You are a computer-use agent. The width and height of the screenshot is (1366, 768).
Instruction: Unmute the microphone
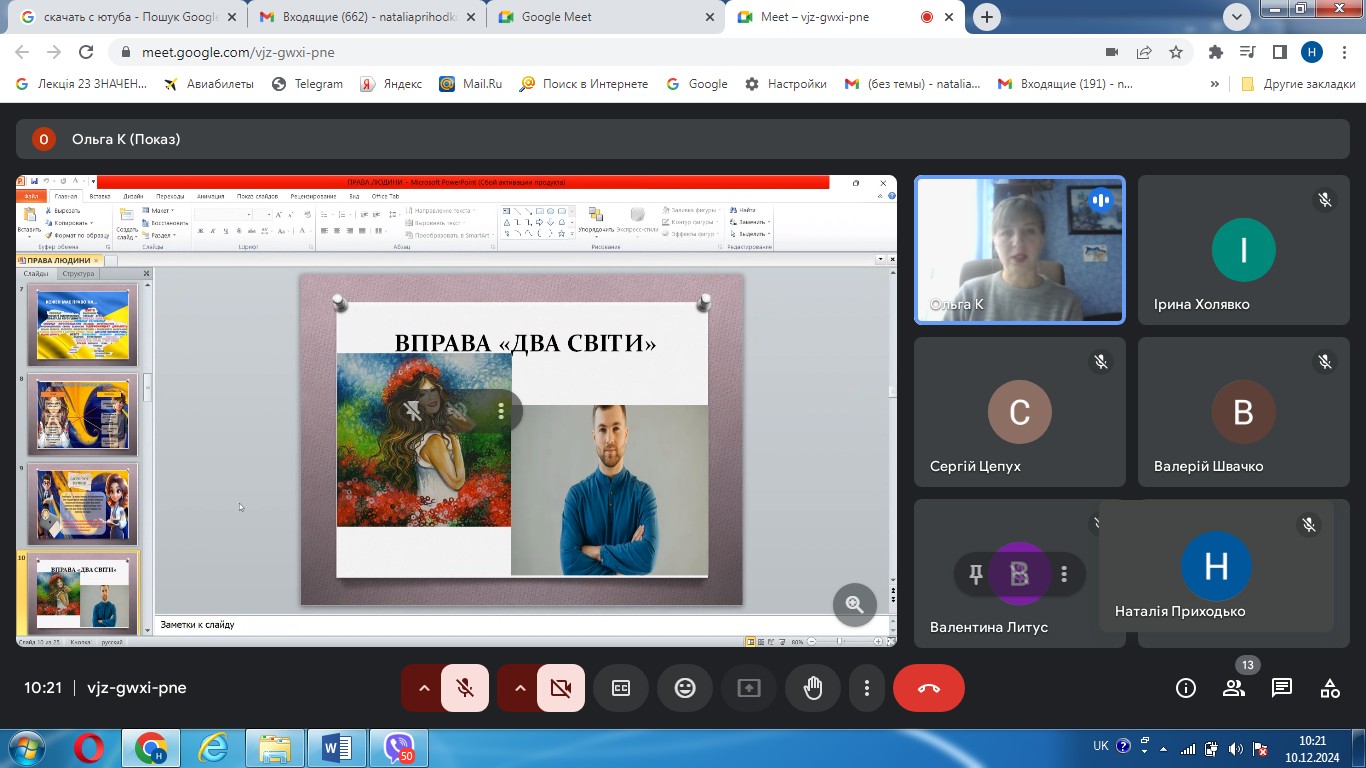465,688
